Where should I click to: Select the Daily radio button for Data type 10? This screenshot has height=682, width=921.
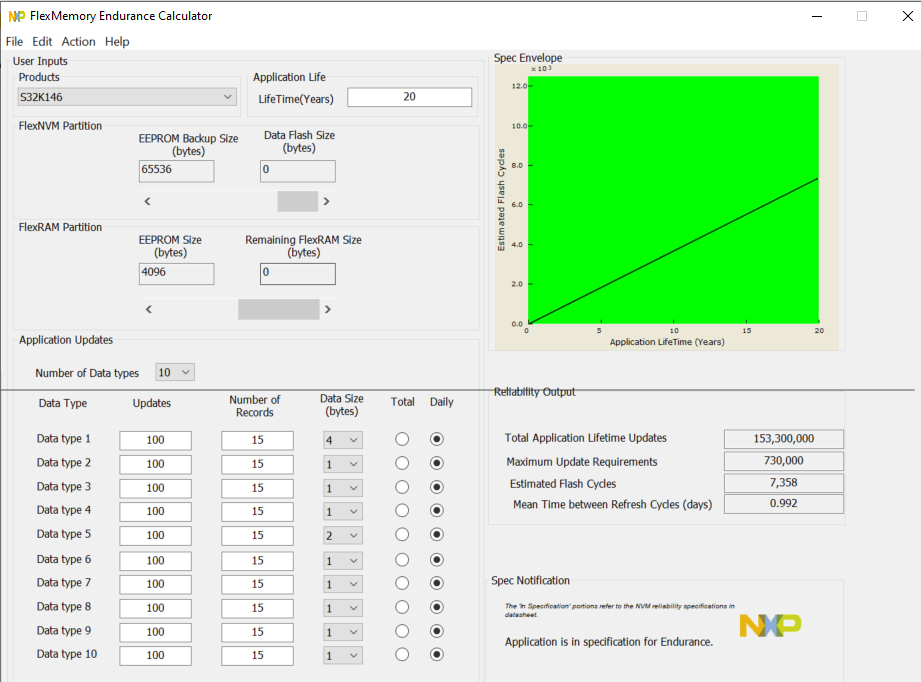[x=436, y=655]
